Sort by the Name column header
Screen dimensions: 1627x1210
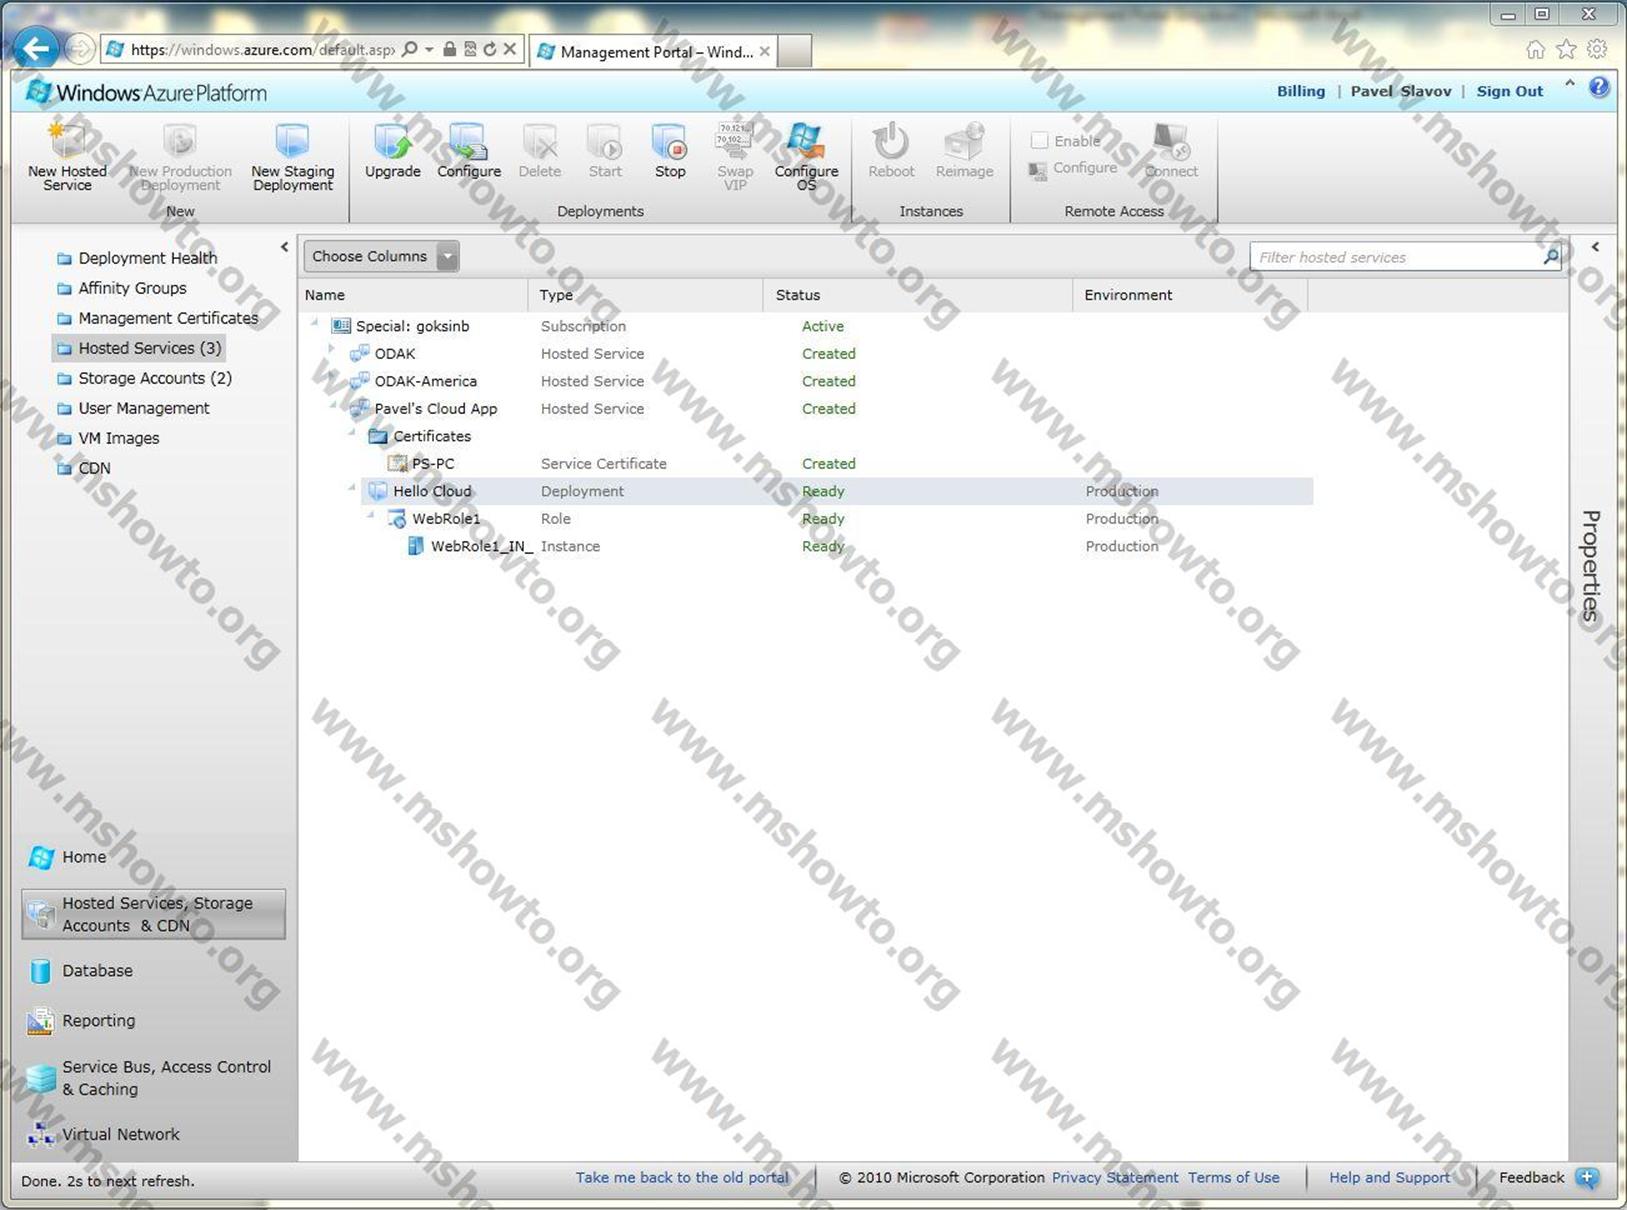(415, 295)
